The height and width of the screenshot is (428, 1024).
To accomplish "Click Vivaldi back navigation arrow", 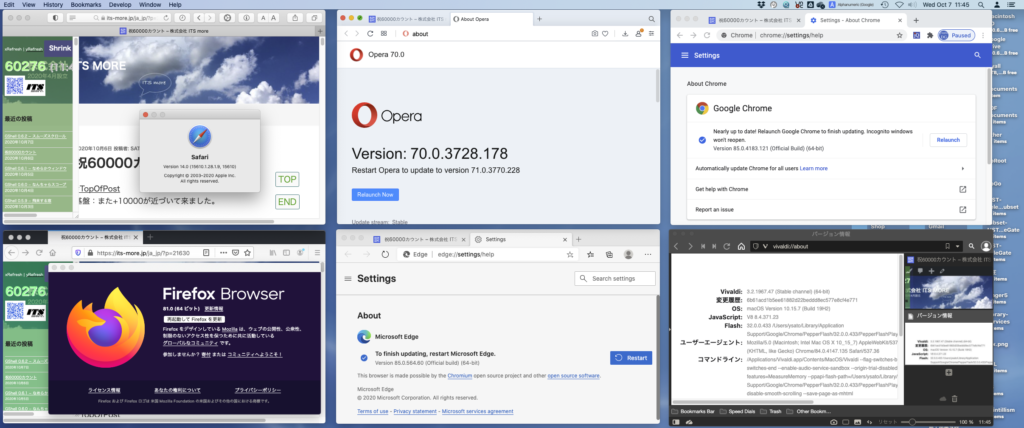I will 677,245.
